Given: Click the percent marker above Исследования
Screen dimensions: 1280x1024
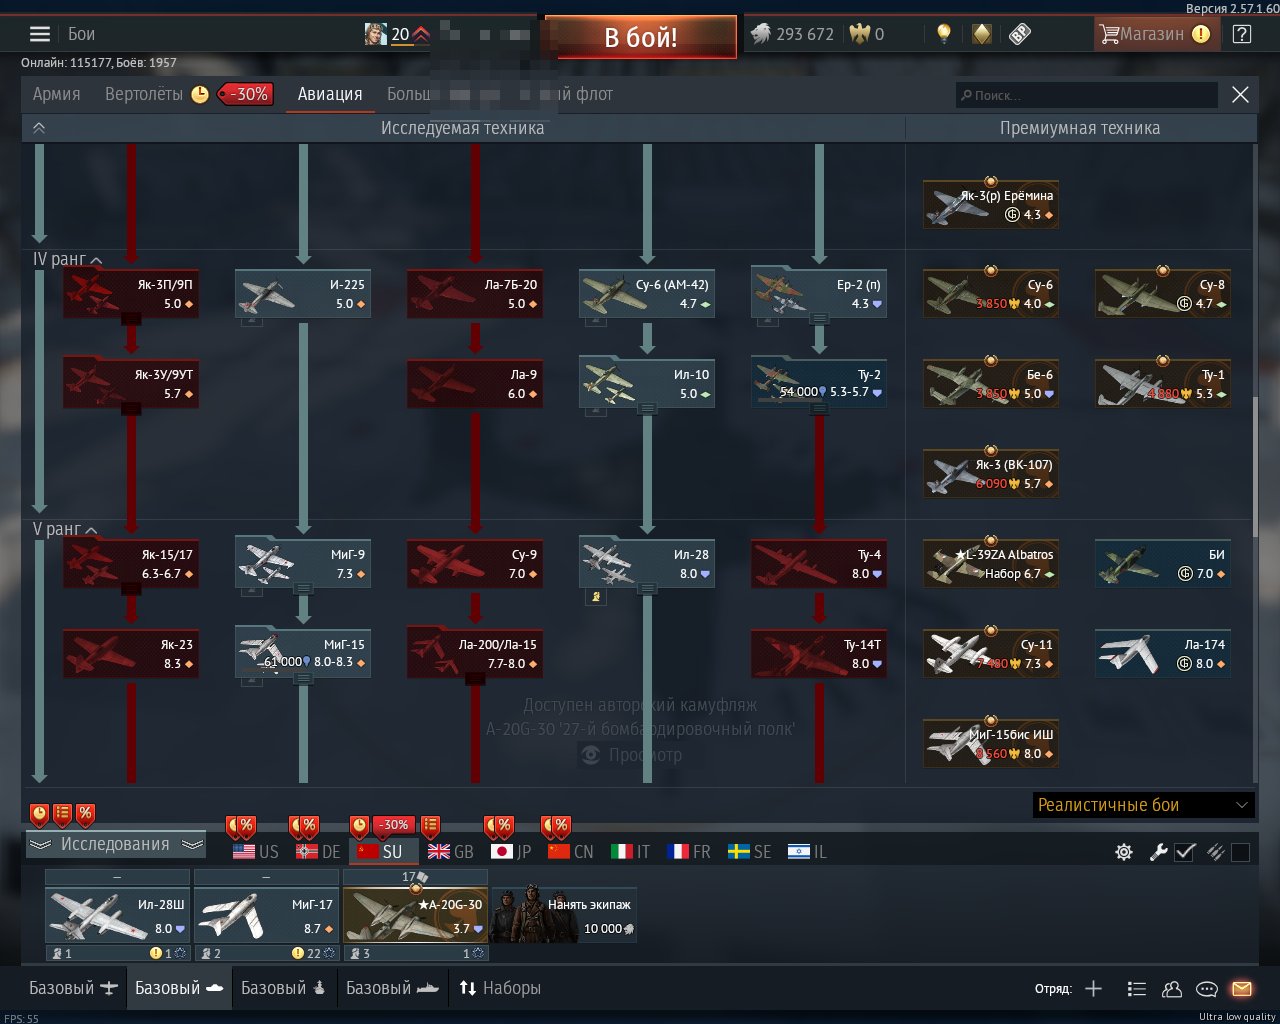Looking at the screenshot, I should click(85, 815).
